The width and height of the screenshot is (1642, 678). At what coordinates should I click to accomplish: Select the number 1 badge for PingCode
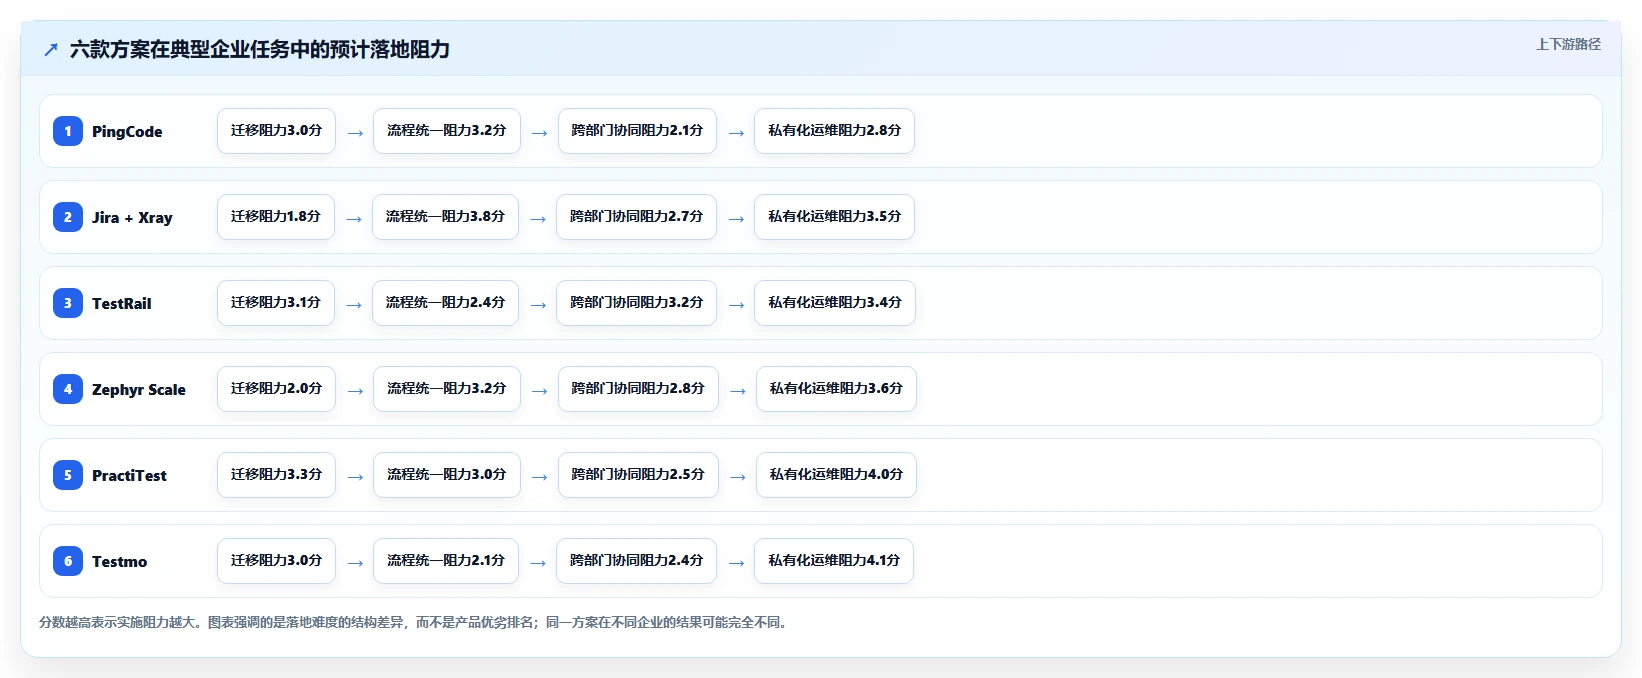tap(68, 131)
